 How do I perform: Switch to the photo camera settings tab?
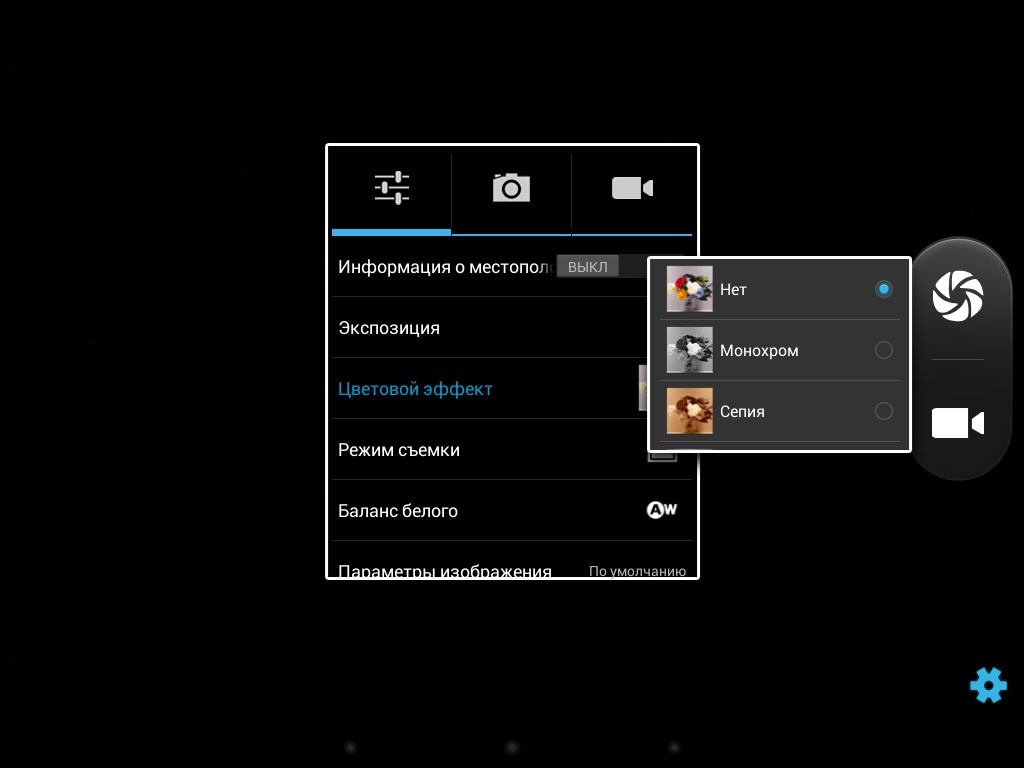[511, 188]
